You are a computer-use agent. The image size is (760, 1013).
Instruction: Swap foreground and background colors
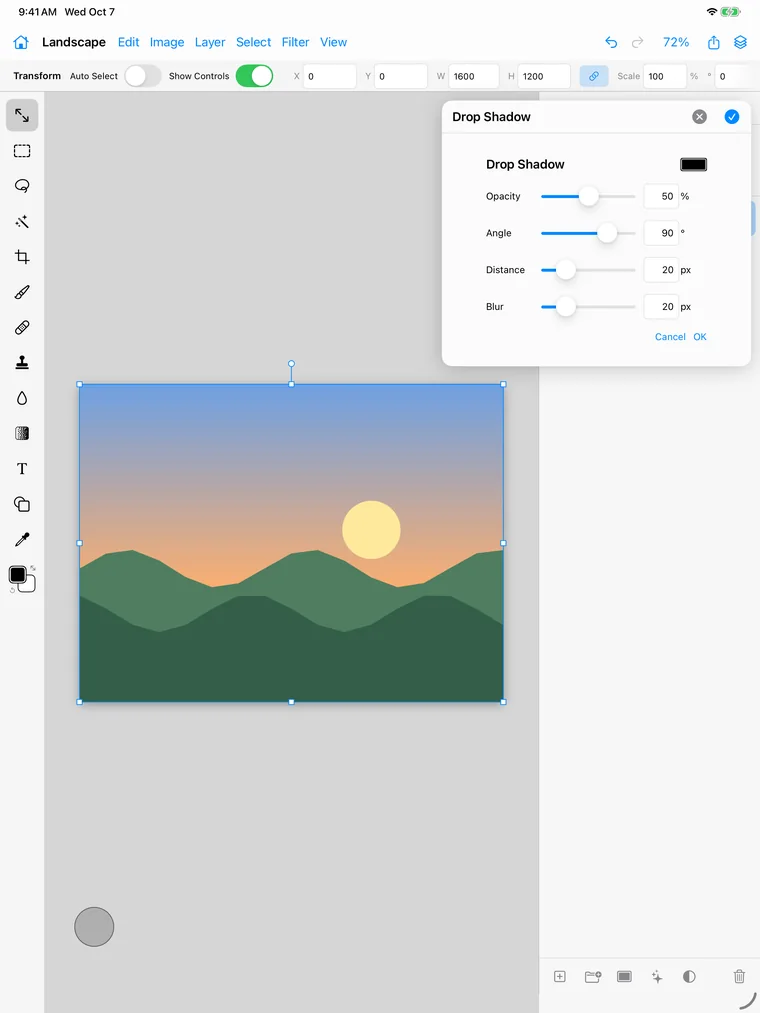33,568
